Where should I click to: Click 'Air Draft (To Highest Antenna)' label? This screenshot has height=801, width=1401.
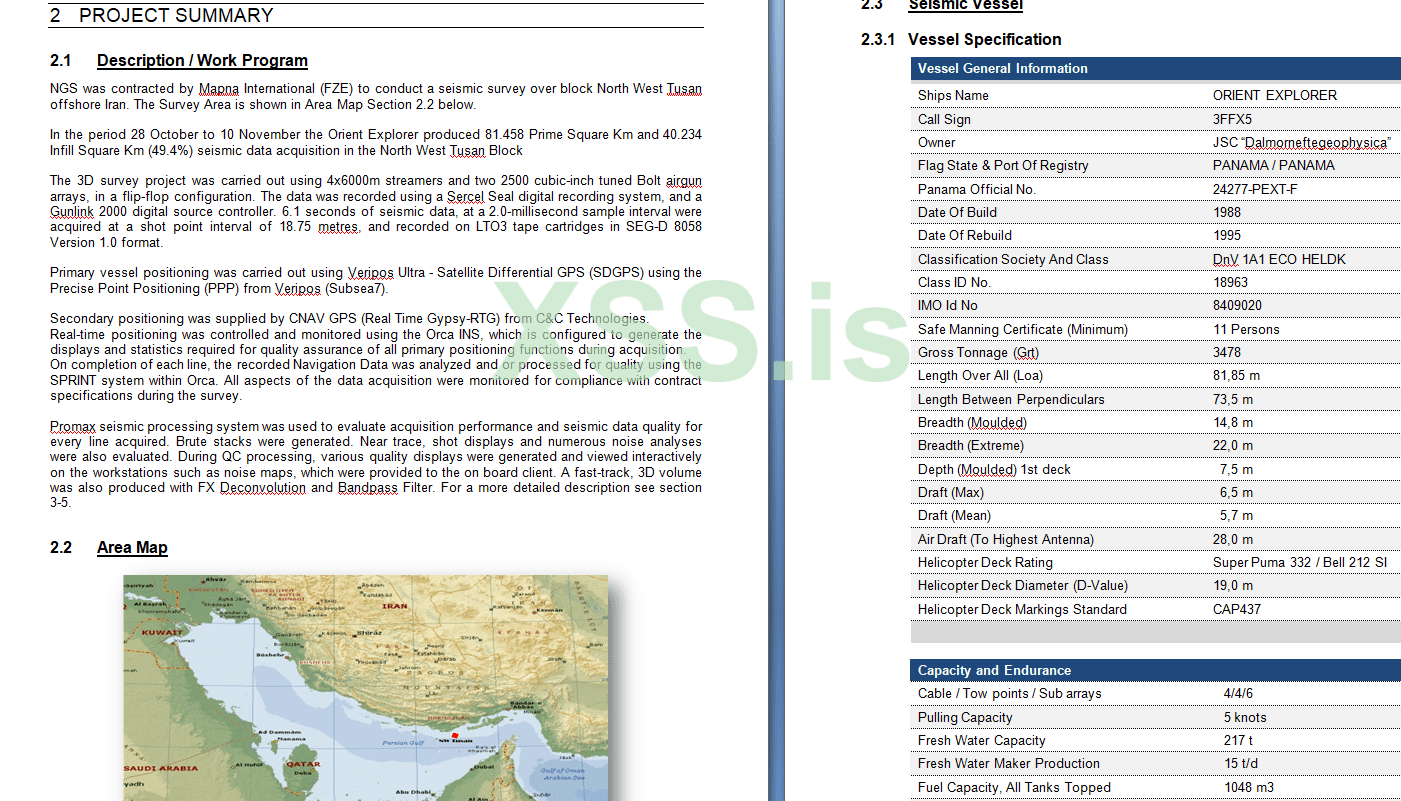tap(1006, 539)
